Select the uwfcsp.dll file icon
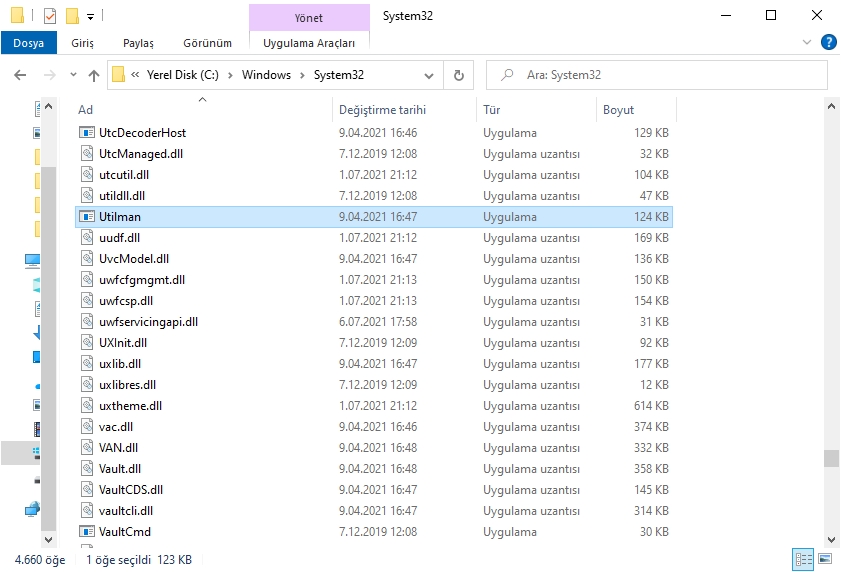 [87, 300]
